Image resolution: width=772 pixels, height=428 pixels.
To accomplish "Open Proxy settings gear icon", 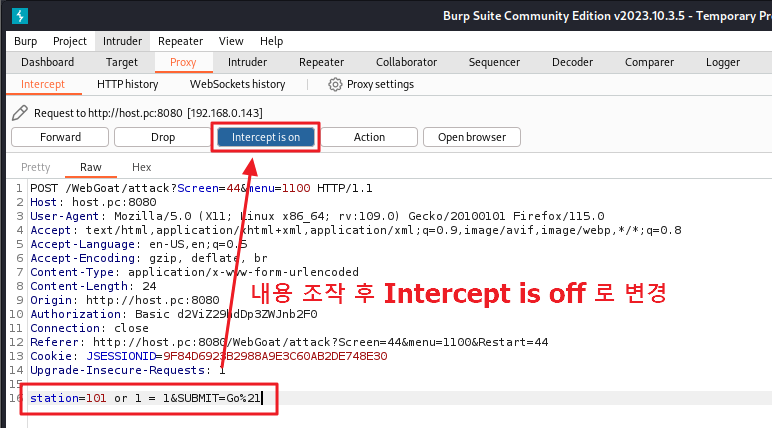I will coord(335,84).
